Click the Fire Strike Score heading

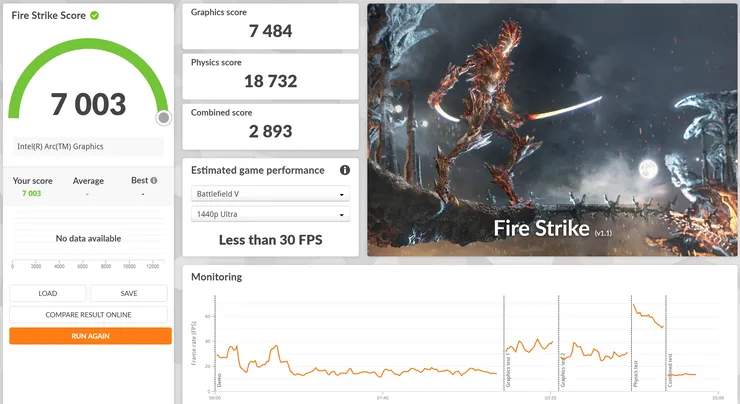click(x=49, y=16)
